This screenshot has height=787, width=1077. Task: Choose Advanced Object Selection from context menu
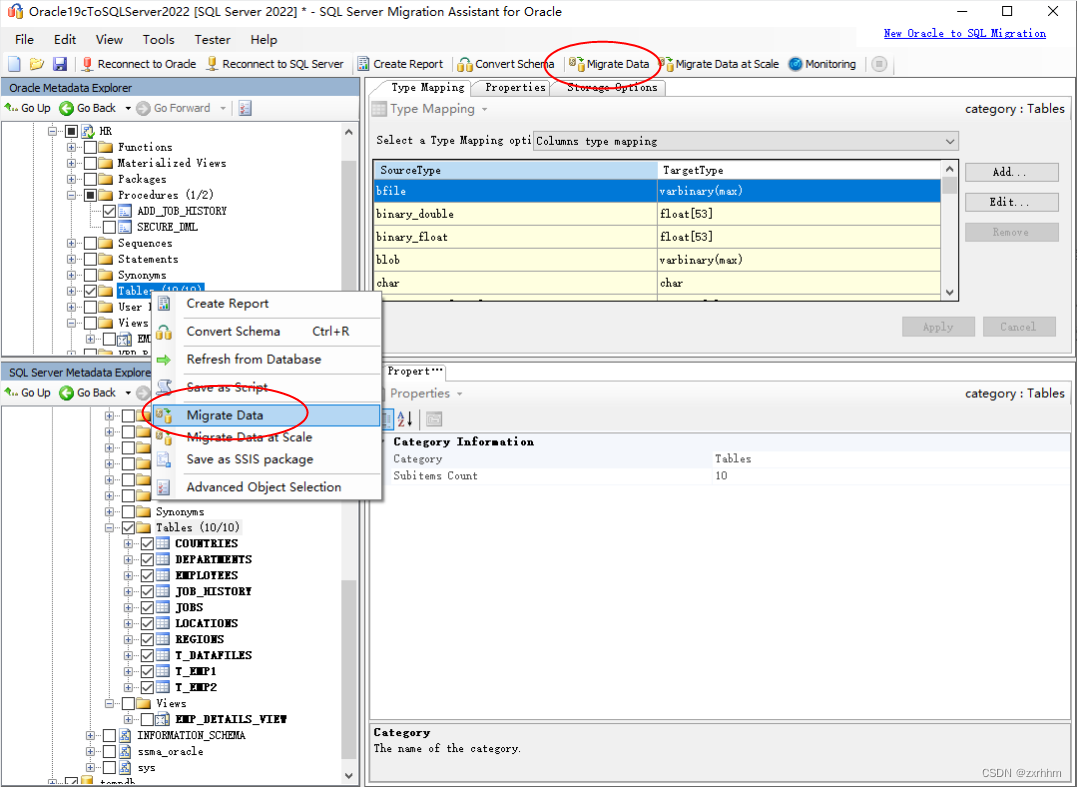[267, 487]
